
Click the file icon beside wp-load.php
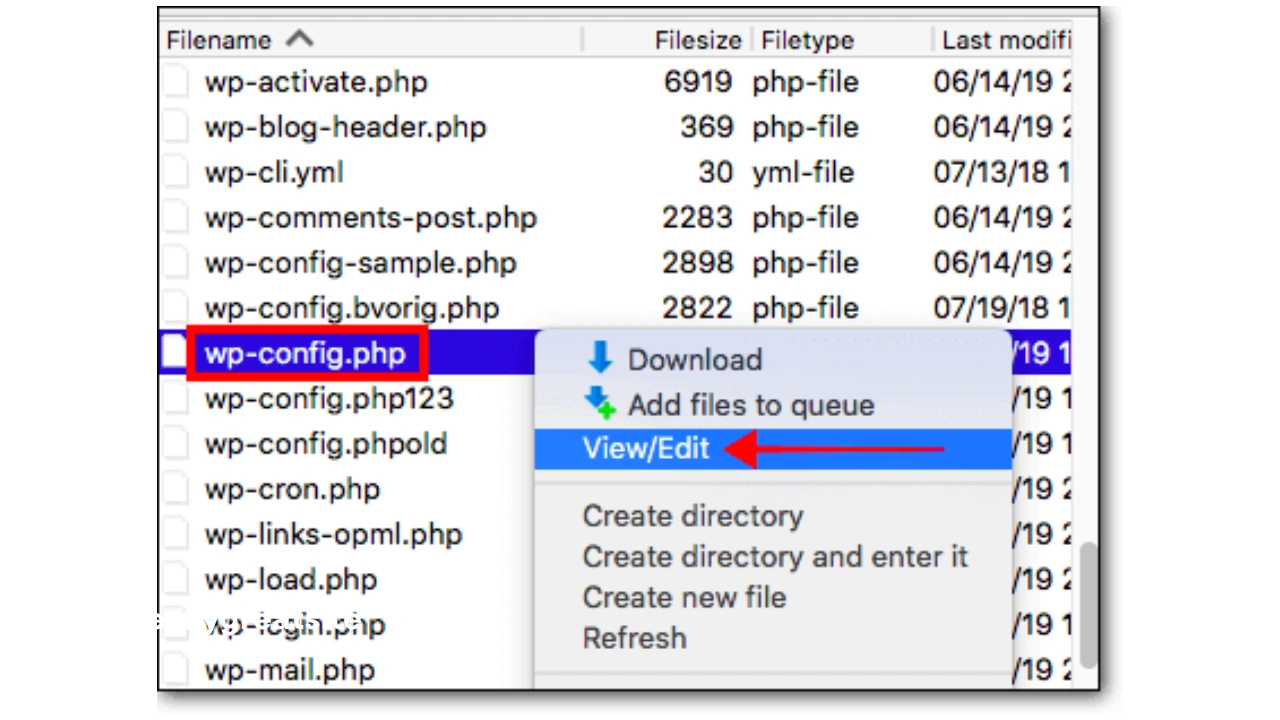click(x=175, y=579)
